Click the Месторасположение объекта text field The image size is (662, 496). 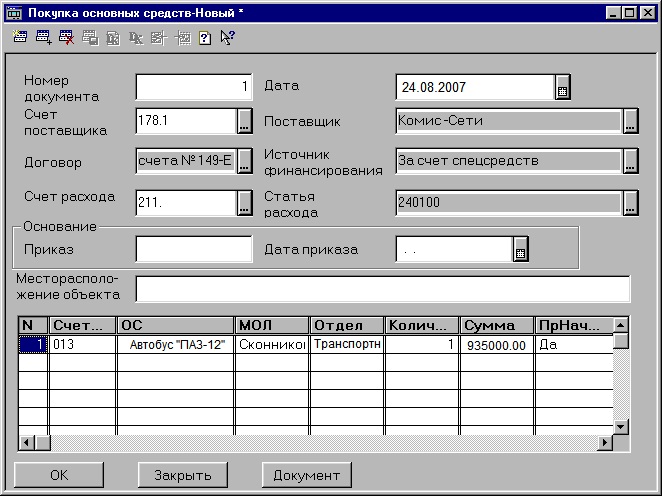[382, 289]
